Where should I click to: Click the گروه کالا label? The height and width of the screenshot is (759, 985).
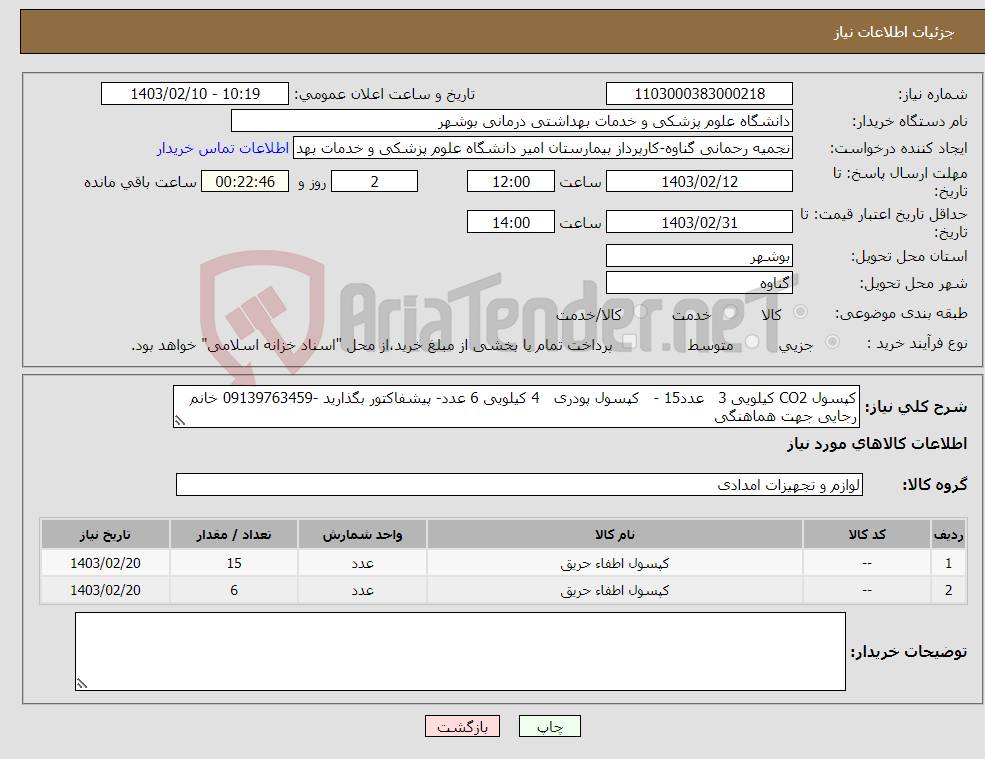coord(935,484)
